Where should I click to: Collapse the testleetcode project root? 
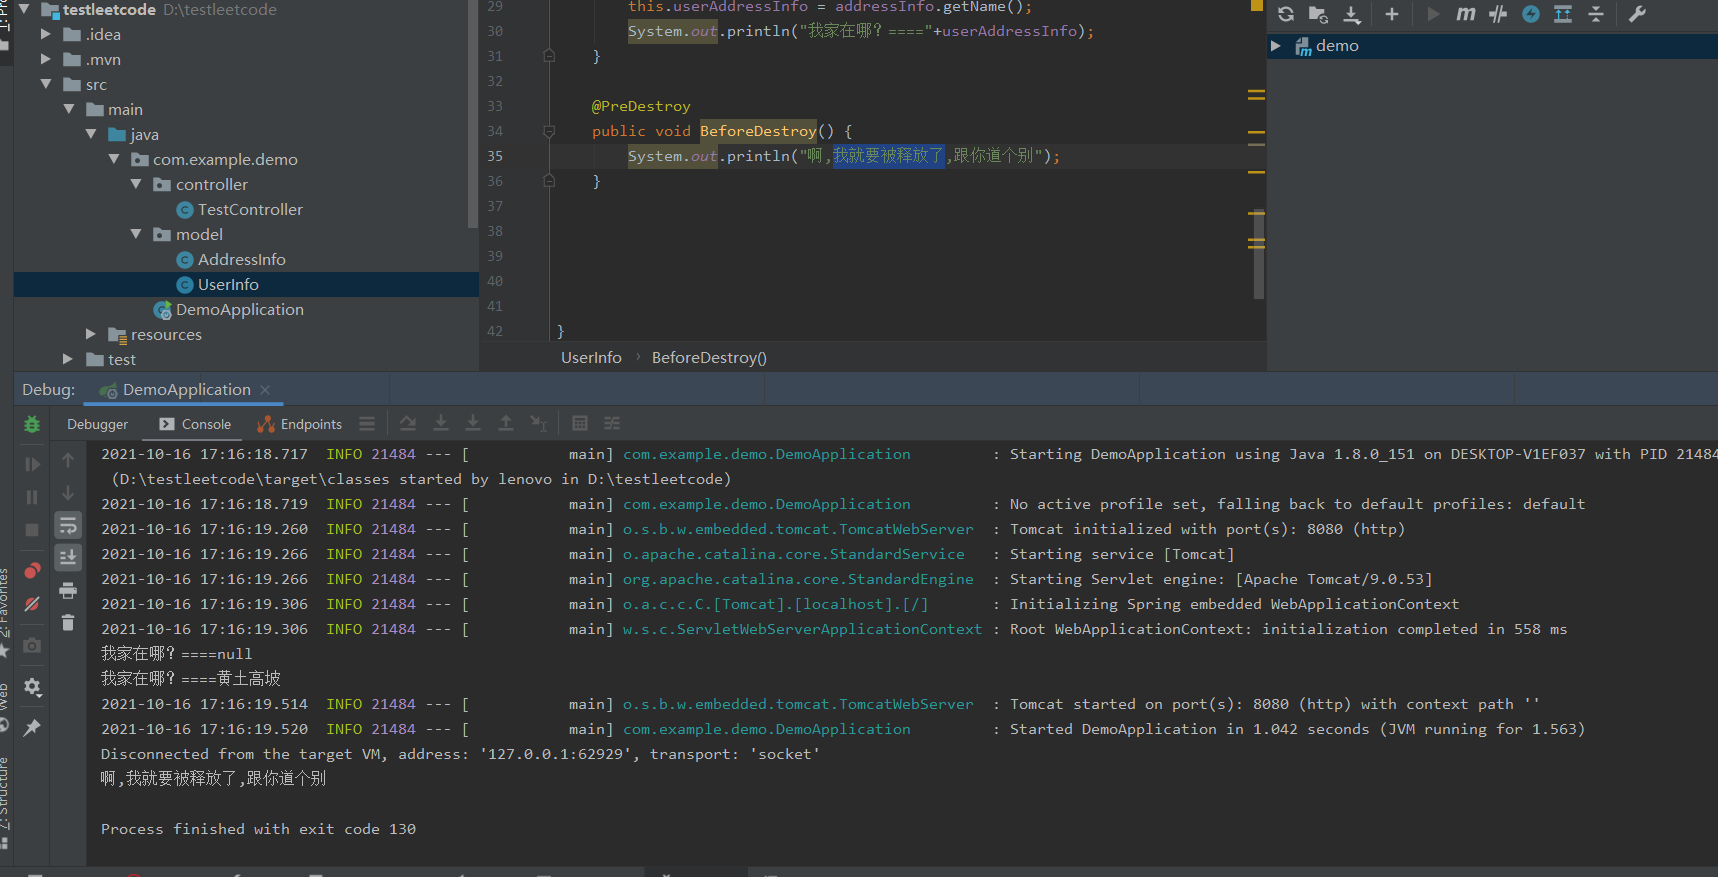(23, 9)
